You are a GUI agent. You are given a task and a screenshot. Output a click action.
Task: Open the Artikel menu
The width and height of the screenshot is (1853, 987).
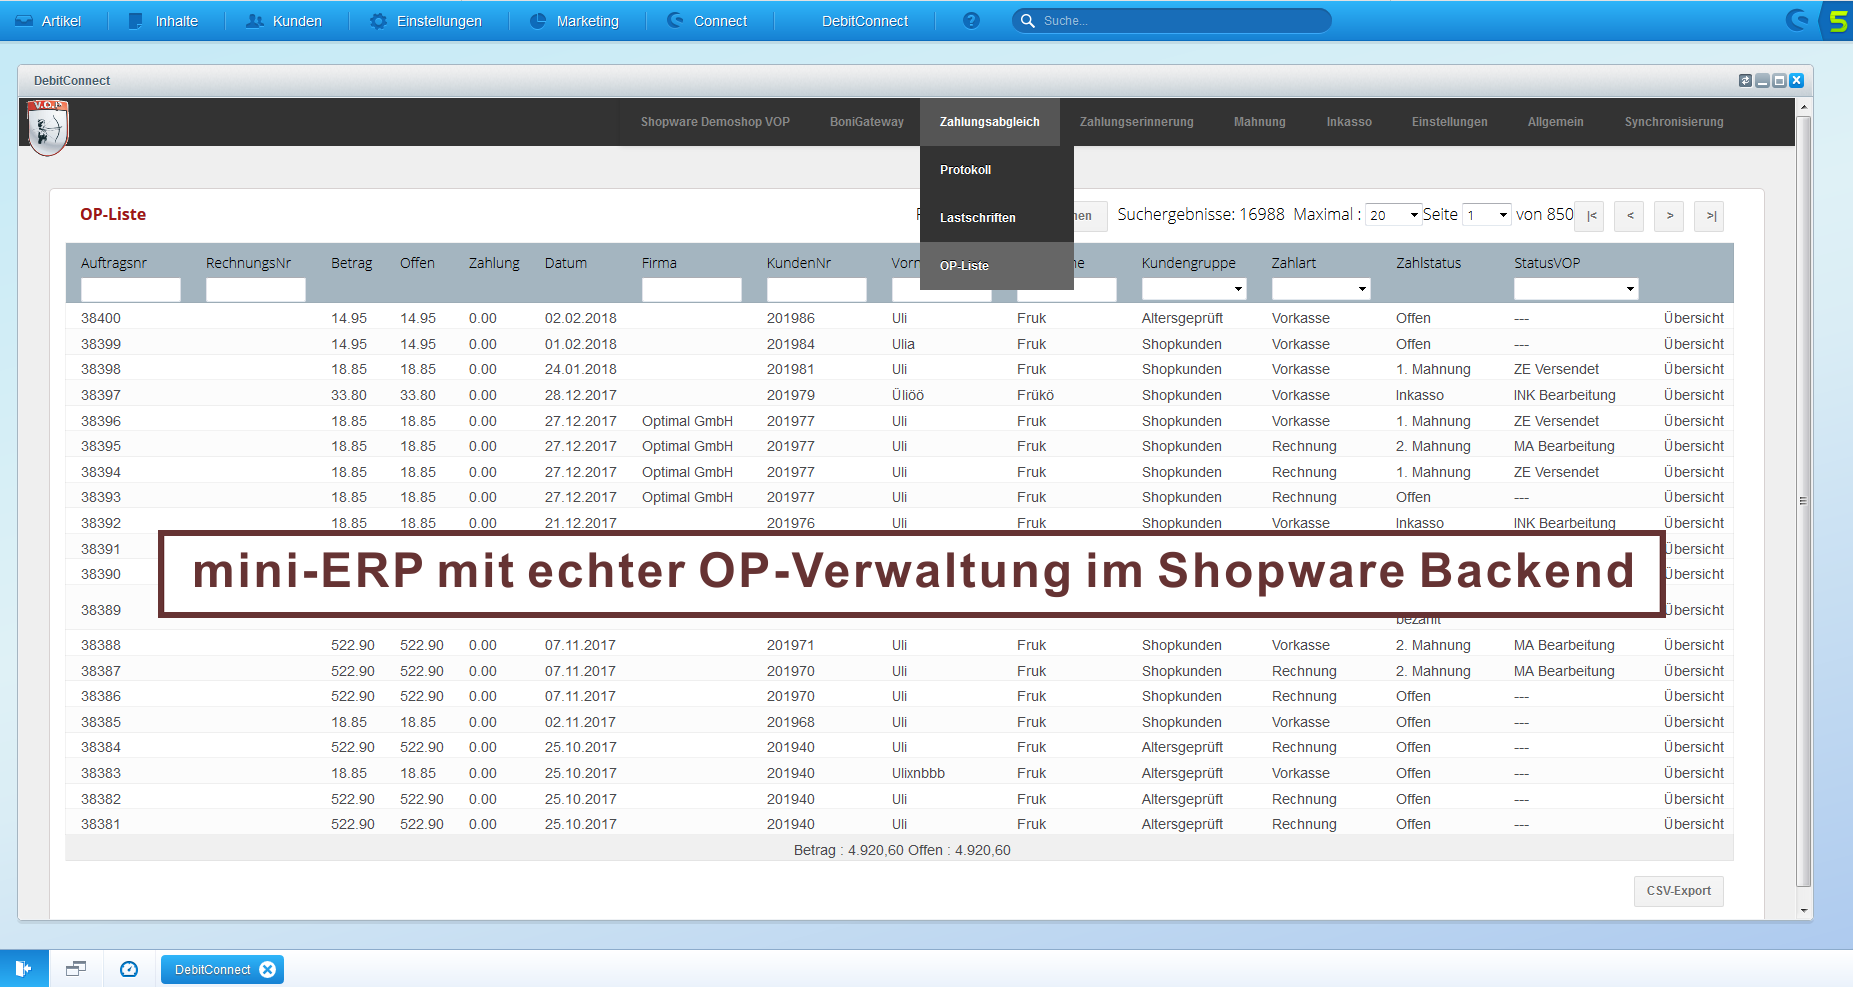click(x=48, y=21)
